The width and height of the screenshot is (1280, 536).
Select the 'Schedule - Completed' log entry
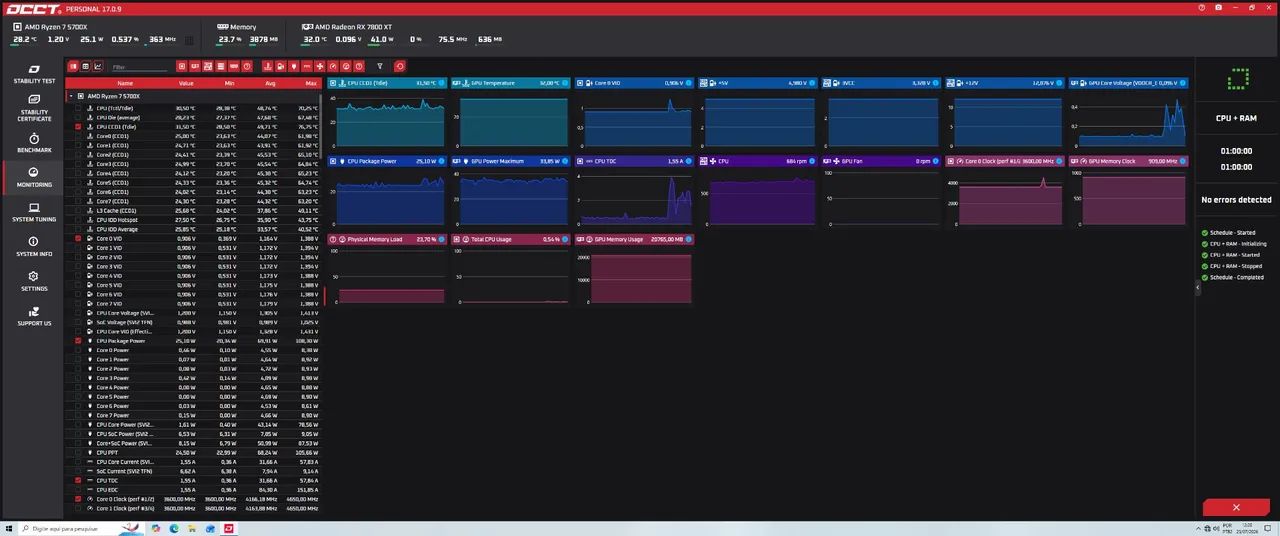click(1237, 277)
